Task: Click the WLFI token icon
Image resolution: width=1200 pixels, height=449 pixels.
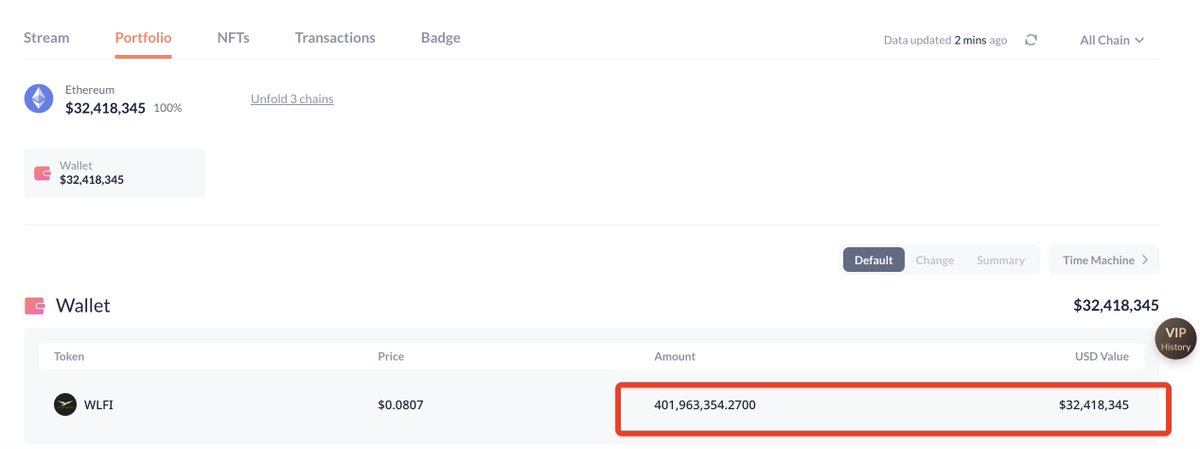Action: (65, 405)
